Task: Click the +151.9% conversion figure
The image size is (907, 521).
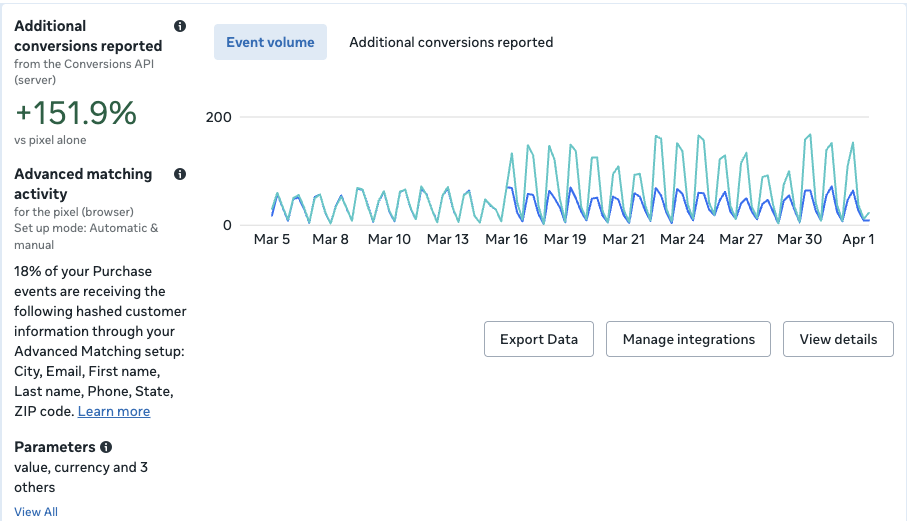Action: click(x=76, y=113)
